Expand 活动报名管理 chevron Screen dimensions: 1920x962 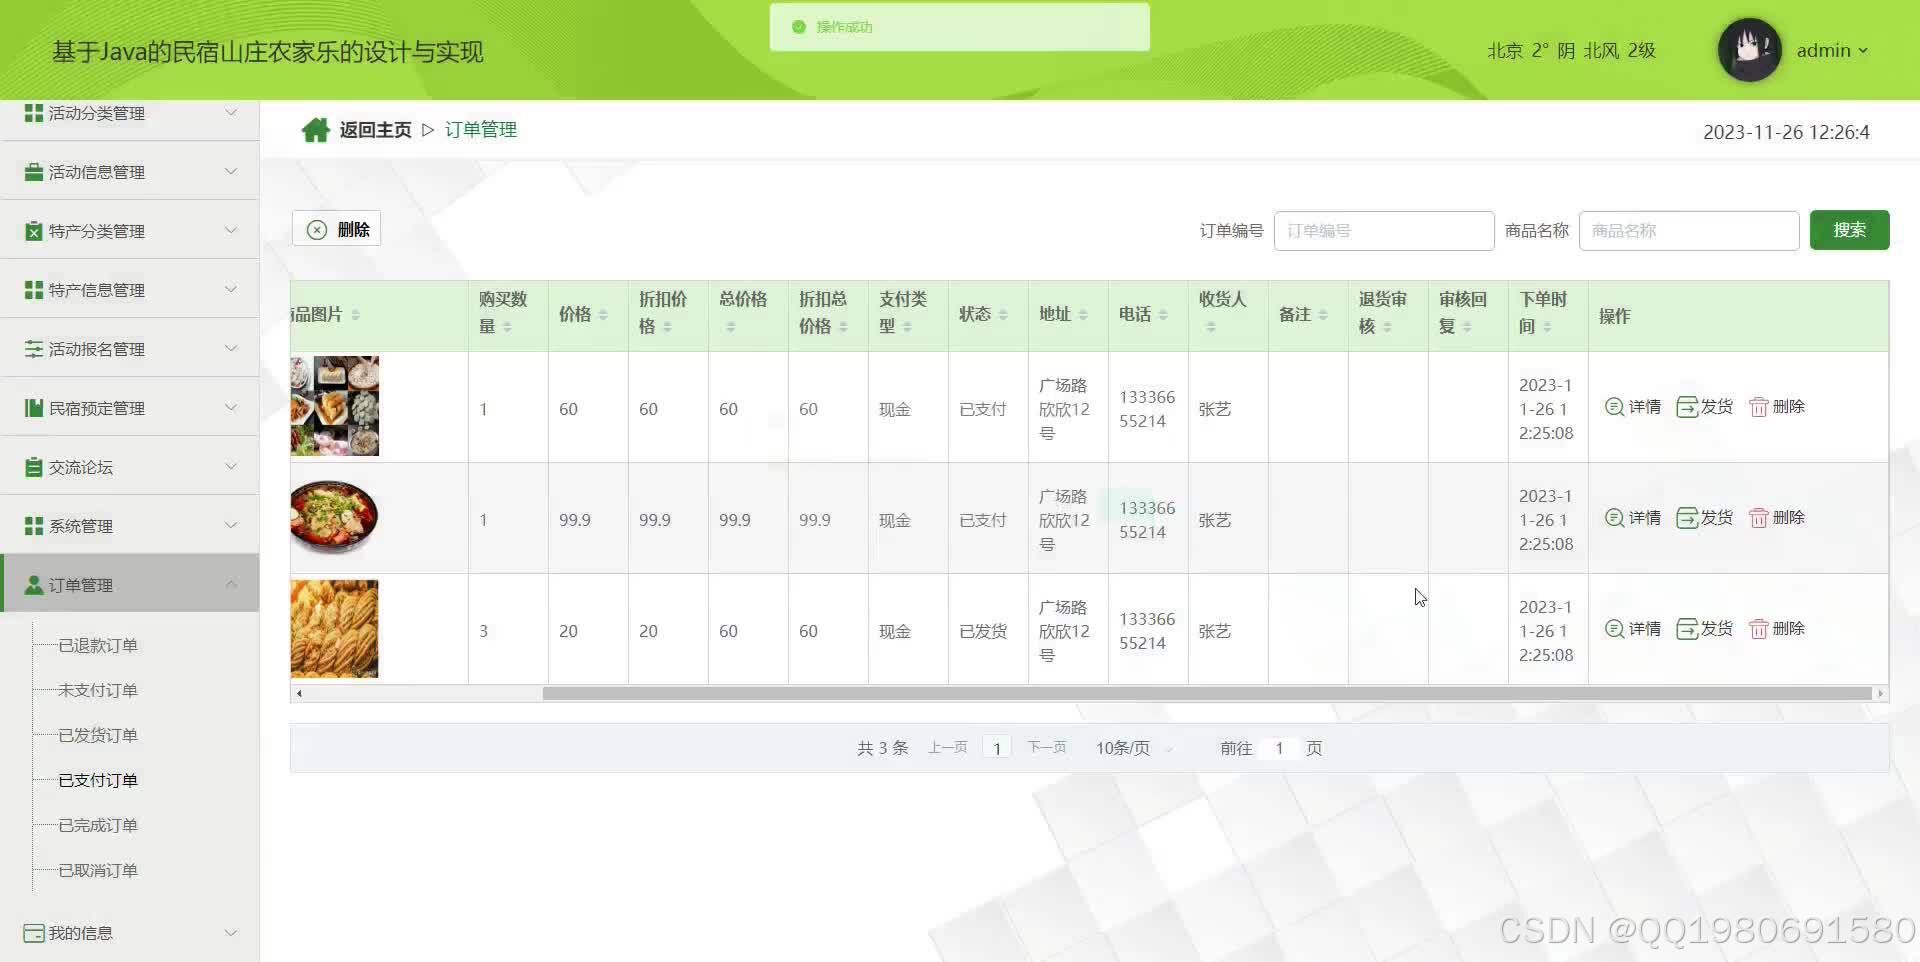[x=231, y=348]
